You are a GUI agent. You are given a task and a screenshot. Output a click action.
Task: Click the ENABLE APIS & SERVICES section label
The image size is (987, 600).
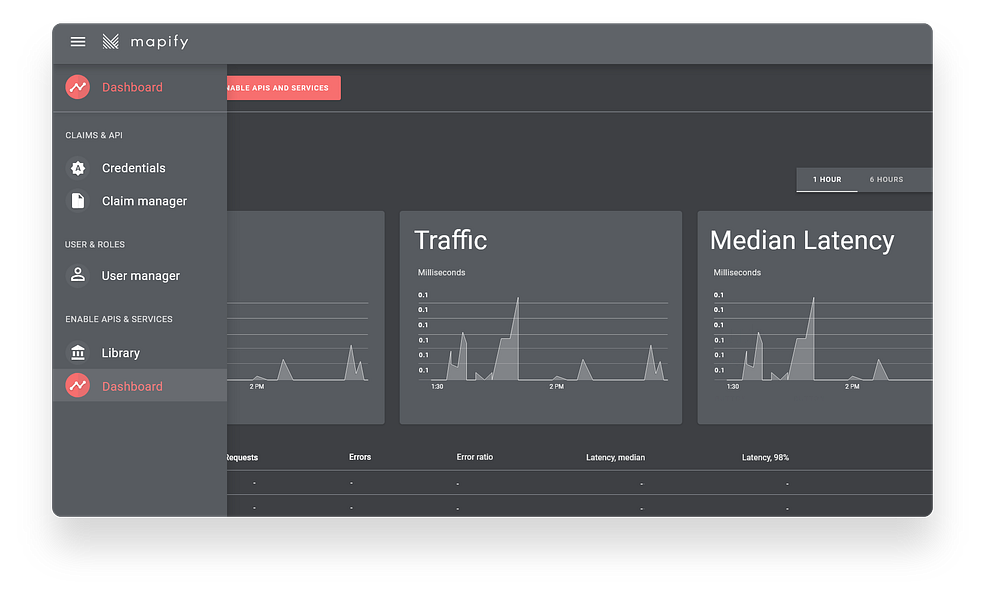coord(119,319)
